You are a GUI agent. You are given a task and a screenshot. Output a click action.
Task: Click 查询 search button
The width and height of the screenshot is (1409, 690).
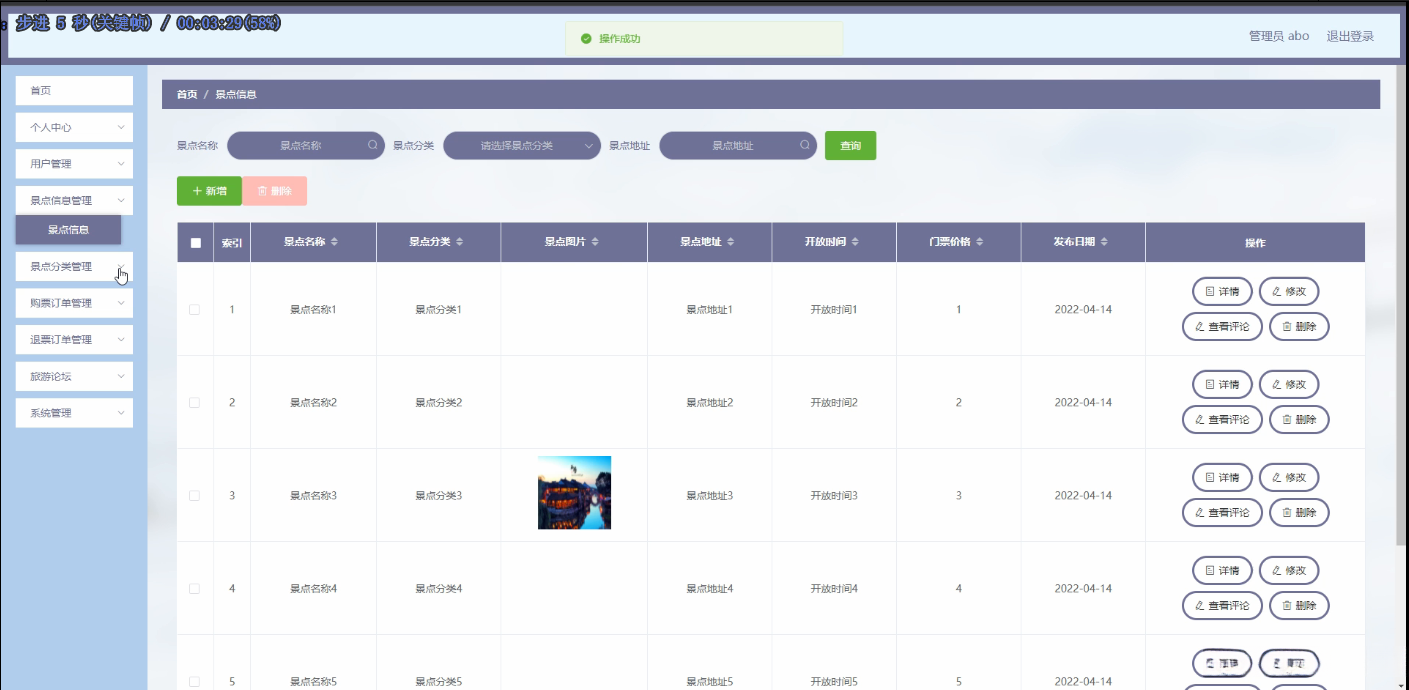pos(850,145)
